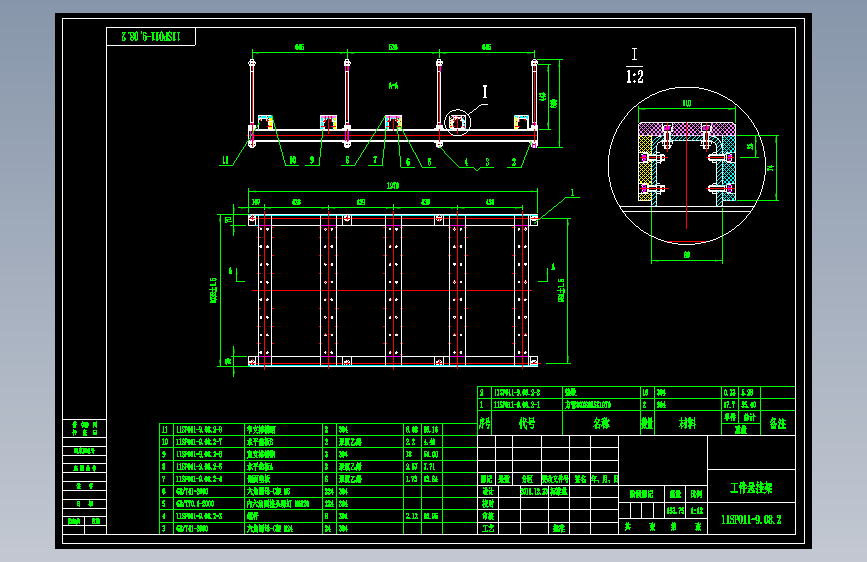Image resolution: width=867 pixels, height=562 pixels.
Task: Click the enlarged detail I circular view
Action: [x=686, y=165]
